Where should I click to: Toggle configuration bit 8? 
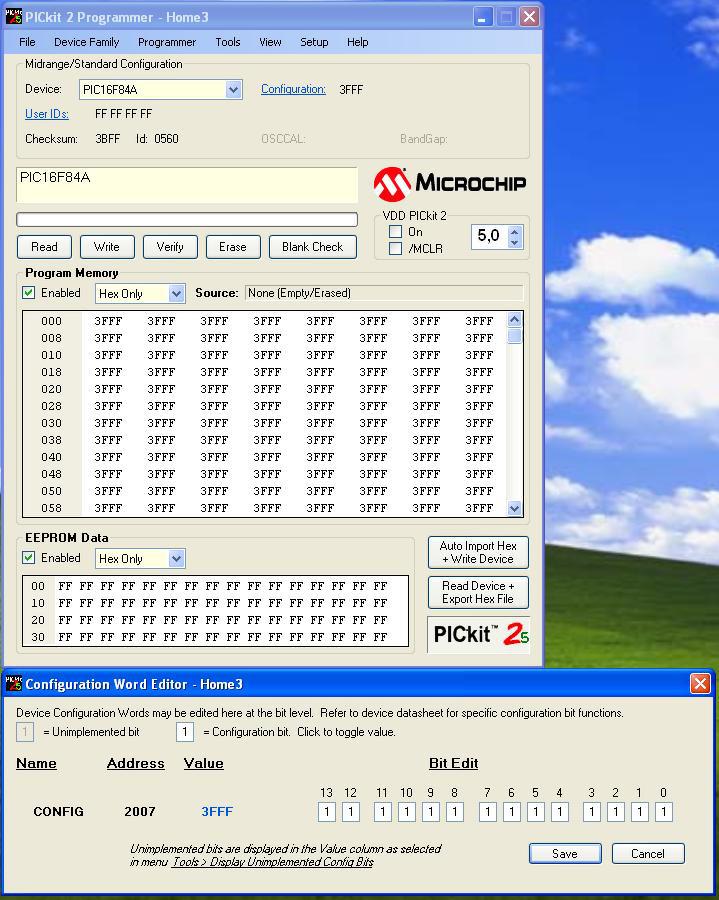click(x=454, y=812)
